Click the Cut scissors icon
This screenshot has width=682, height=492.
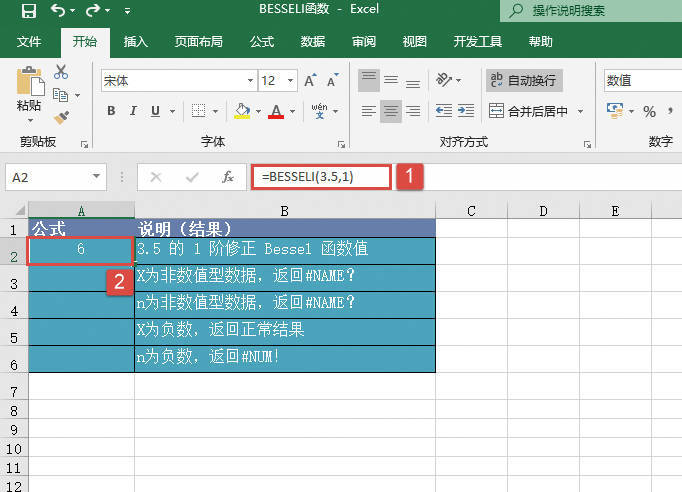pos(61,72)
